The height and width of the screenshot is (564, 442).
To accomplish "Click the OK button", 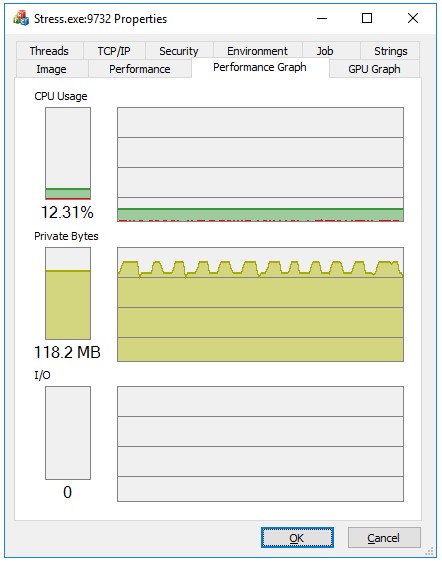I will [297, 538].
